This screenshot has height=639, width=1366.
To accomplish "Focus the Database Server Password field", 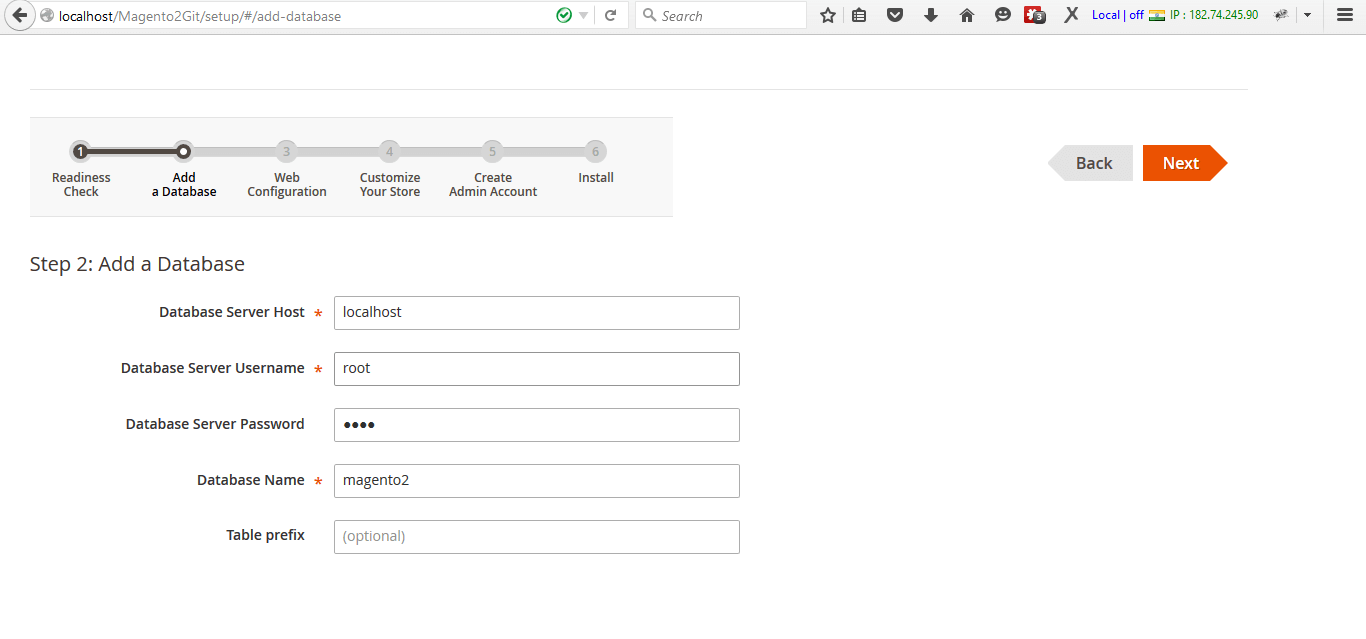I will coord(536,424).
